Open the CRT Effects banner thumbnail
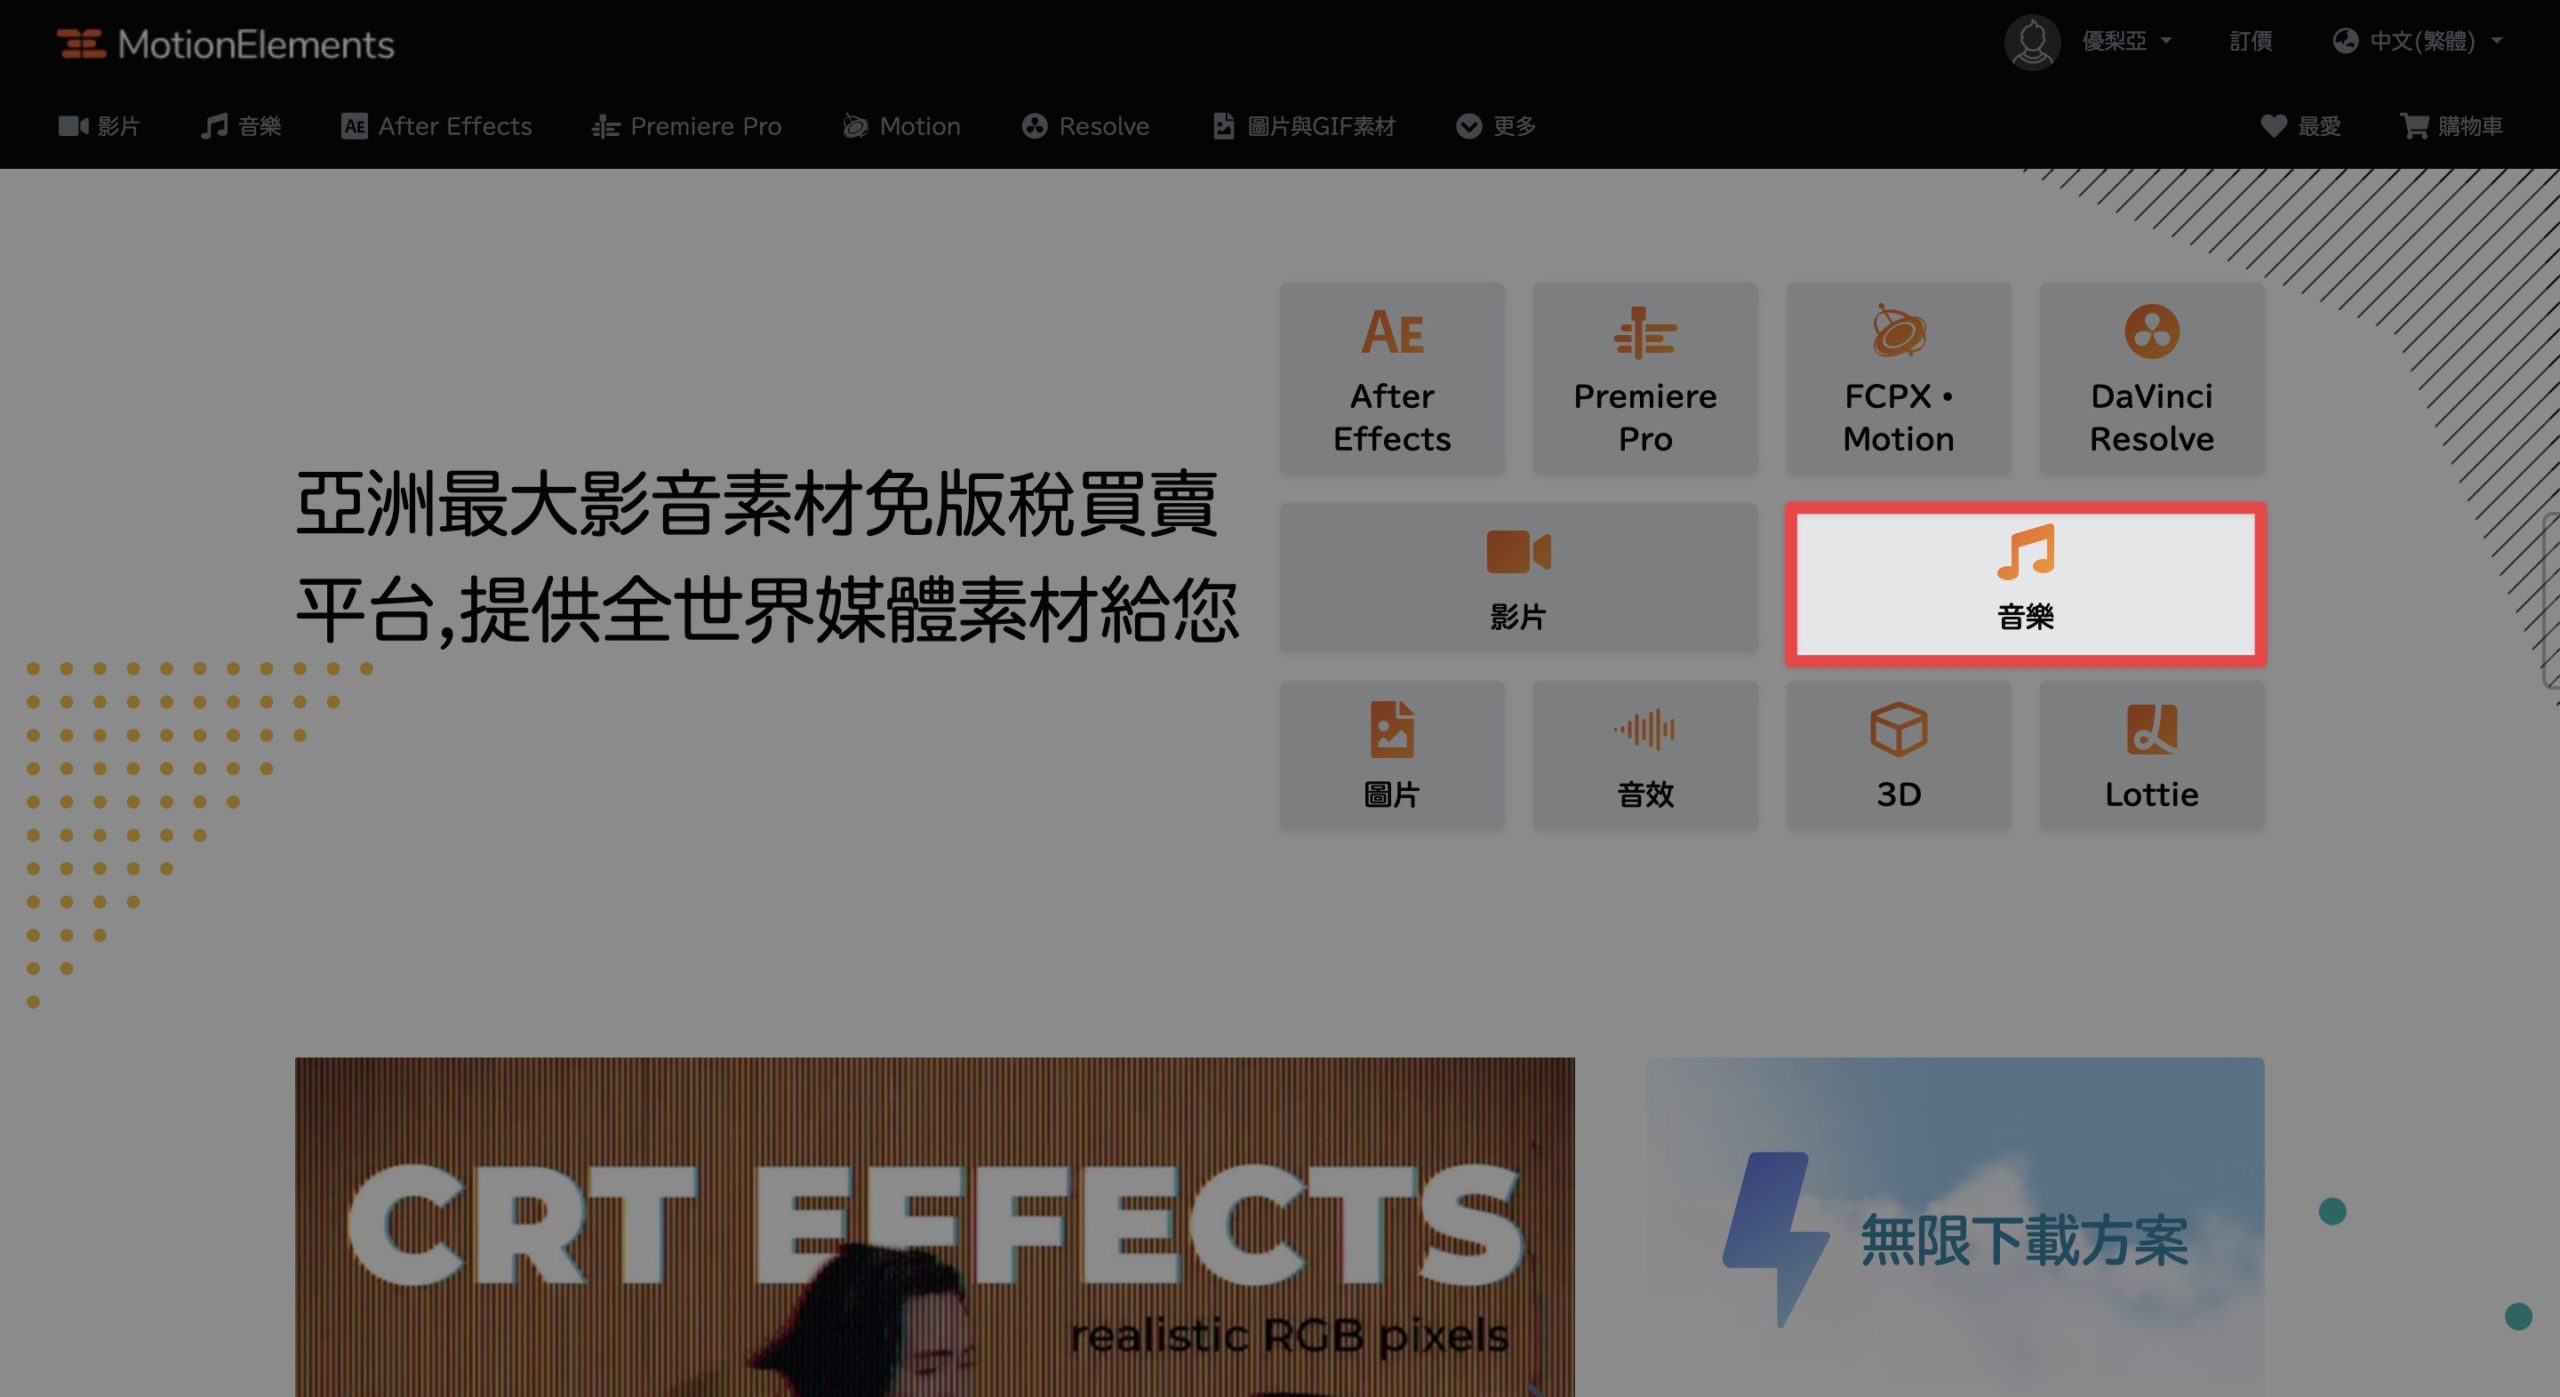The image size is (2560, 1397). point(934,1227)
